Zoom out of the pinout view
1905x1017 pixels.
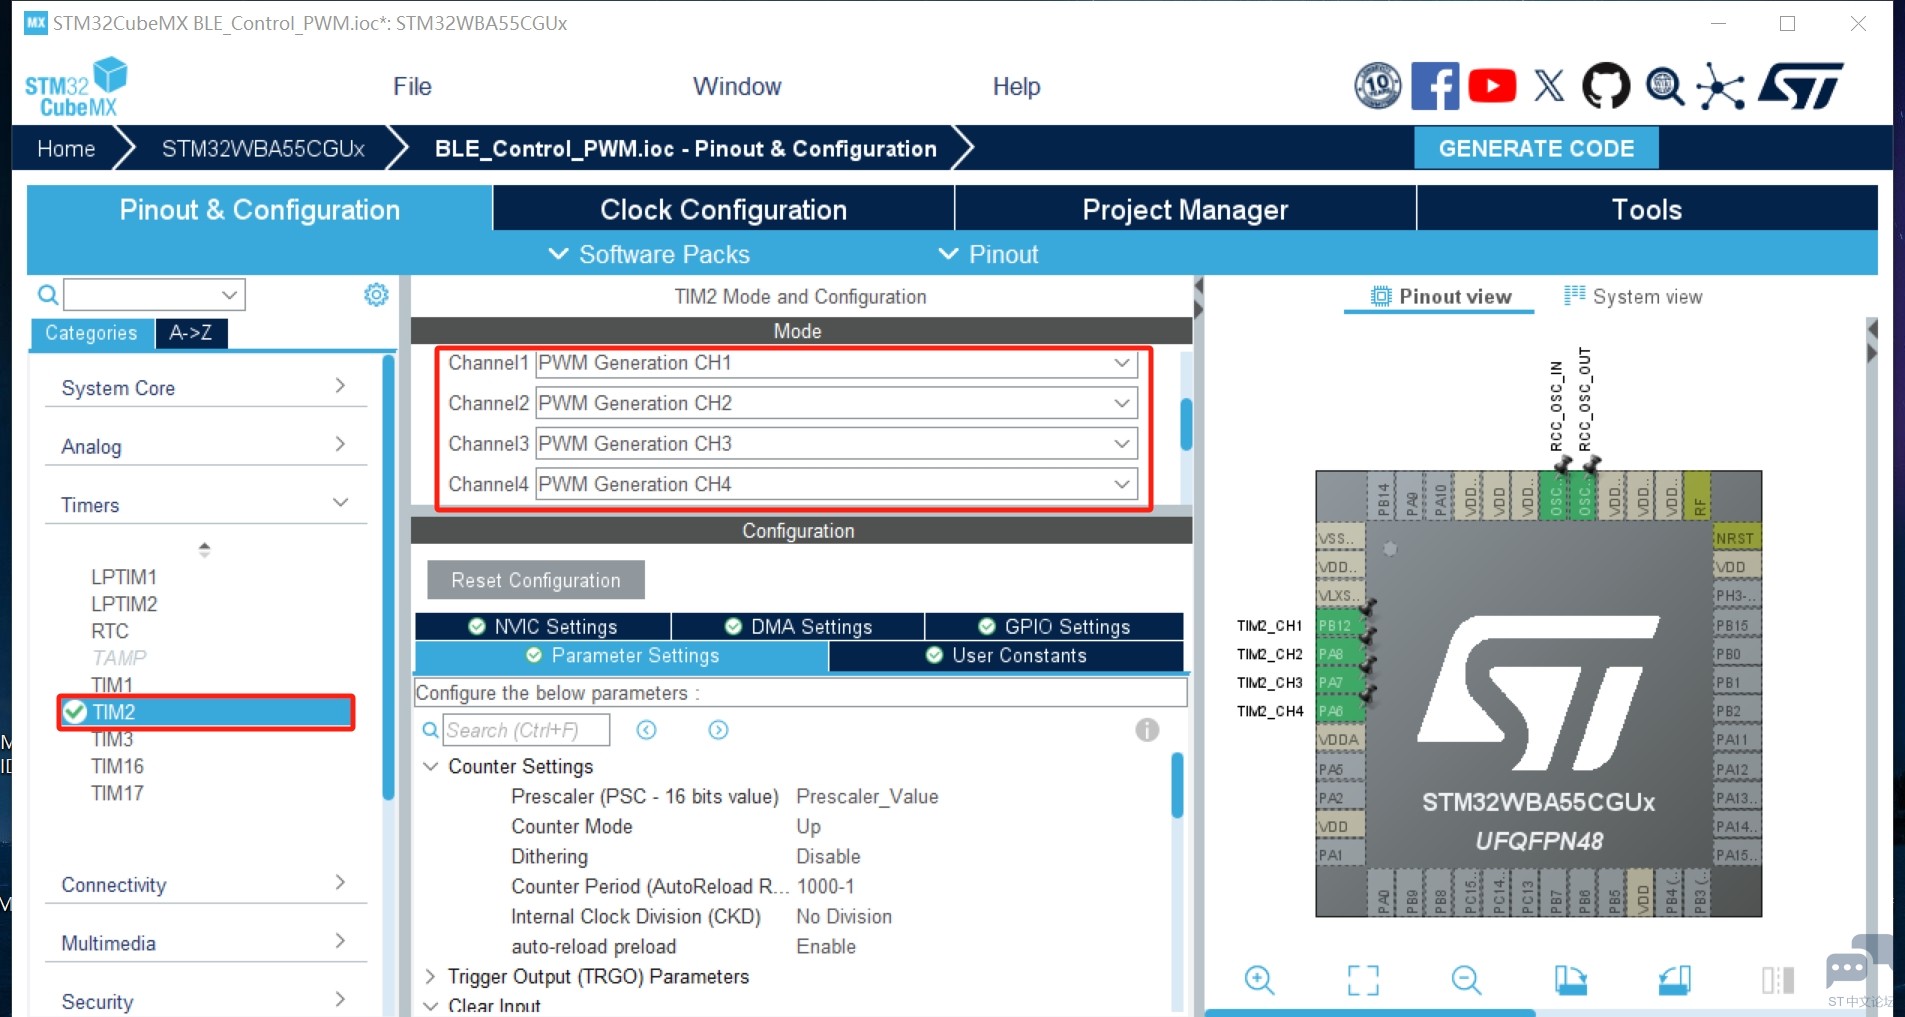tap(1467, 980)
